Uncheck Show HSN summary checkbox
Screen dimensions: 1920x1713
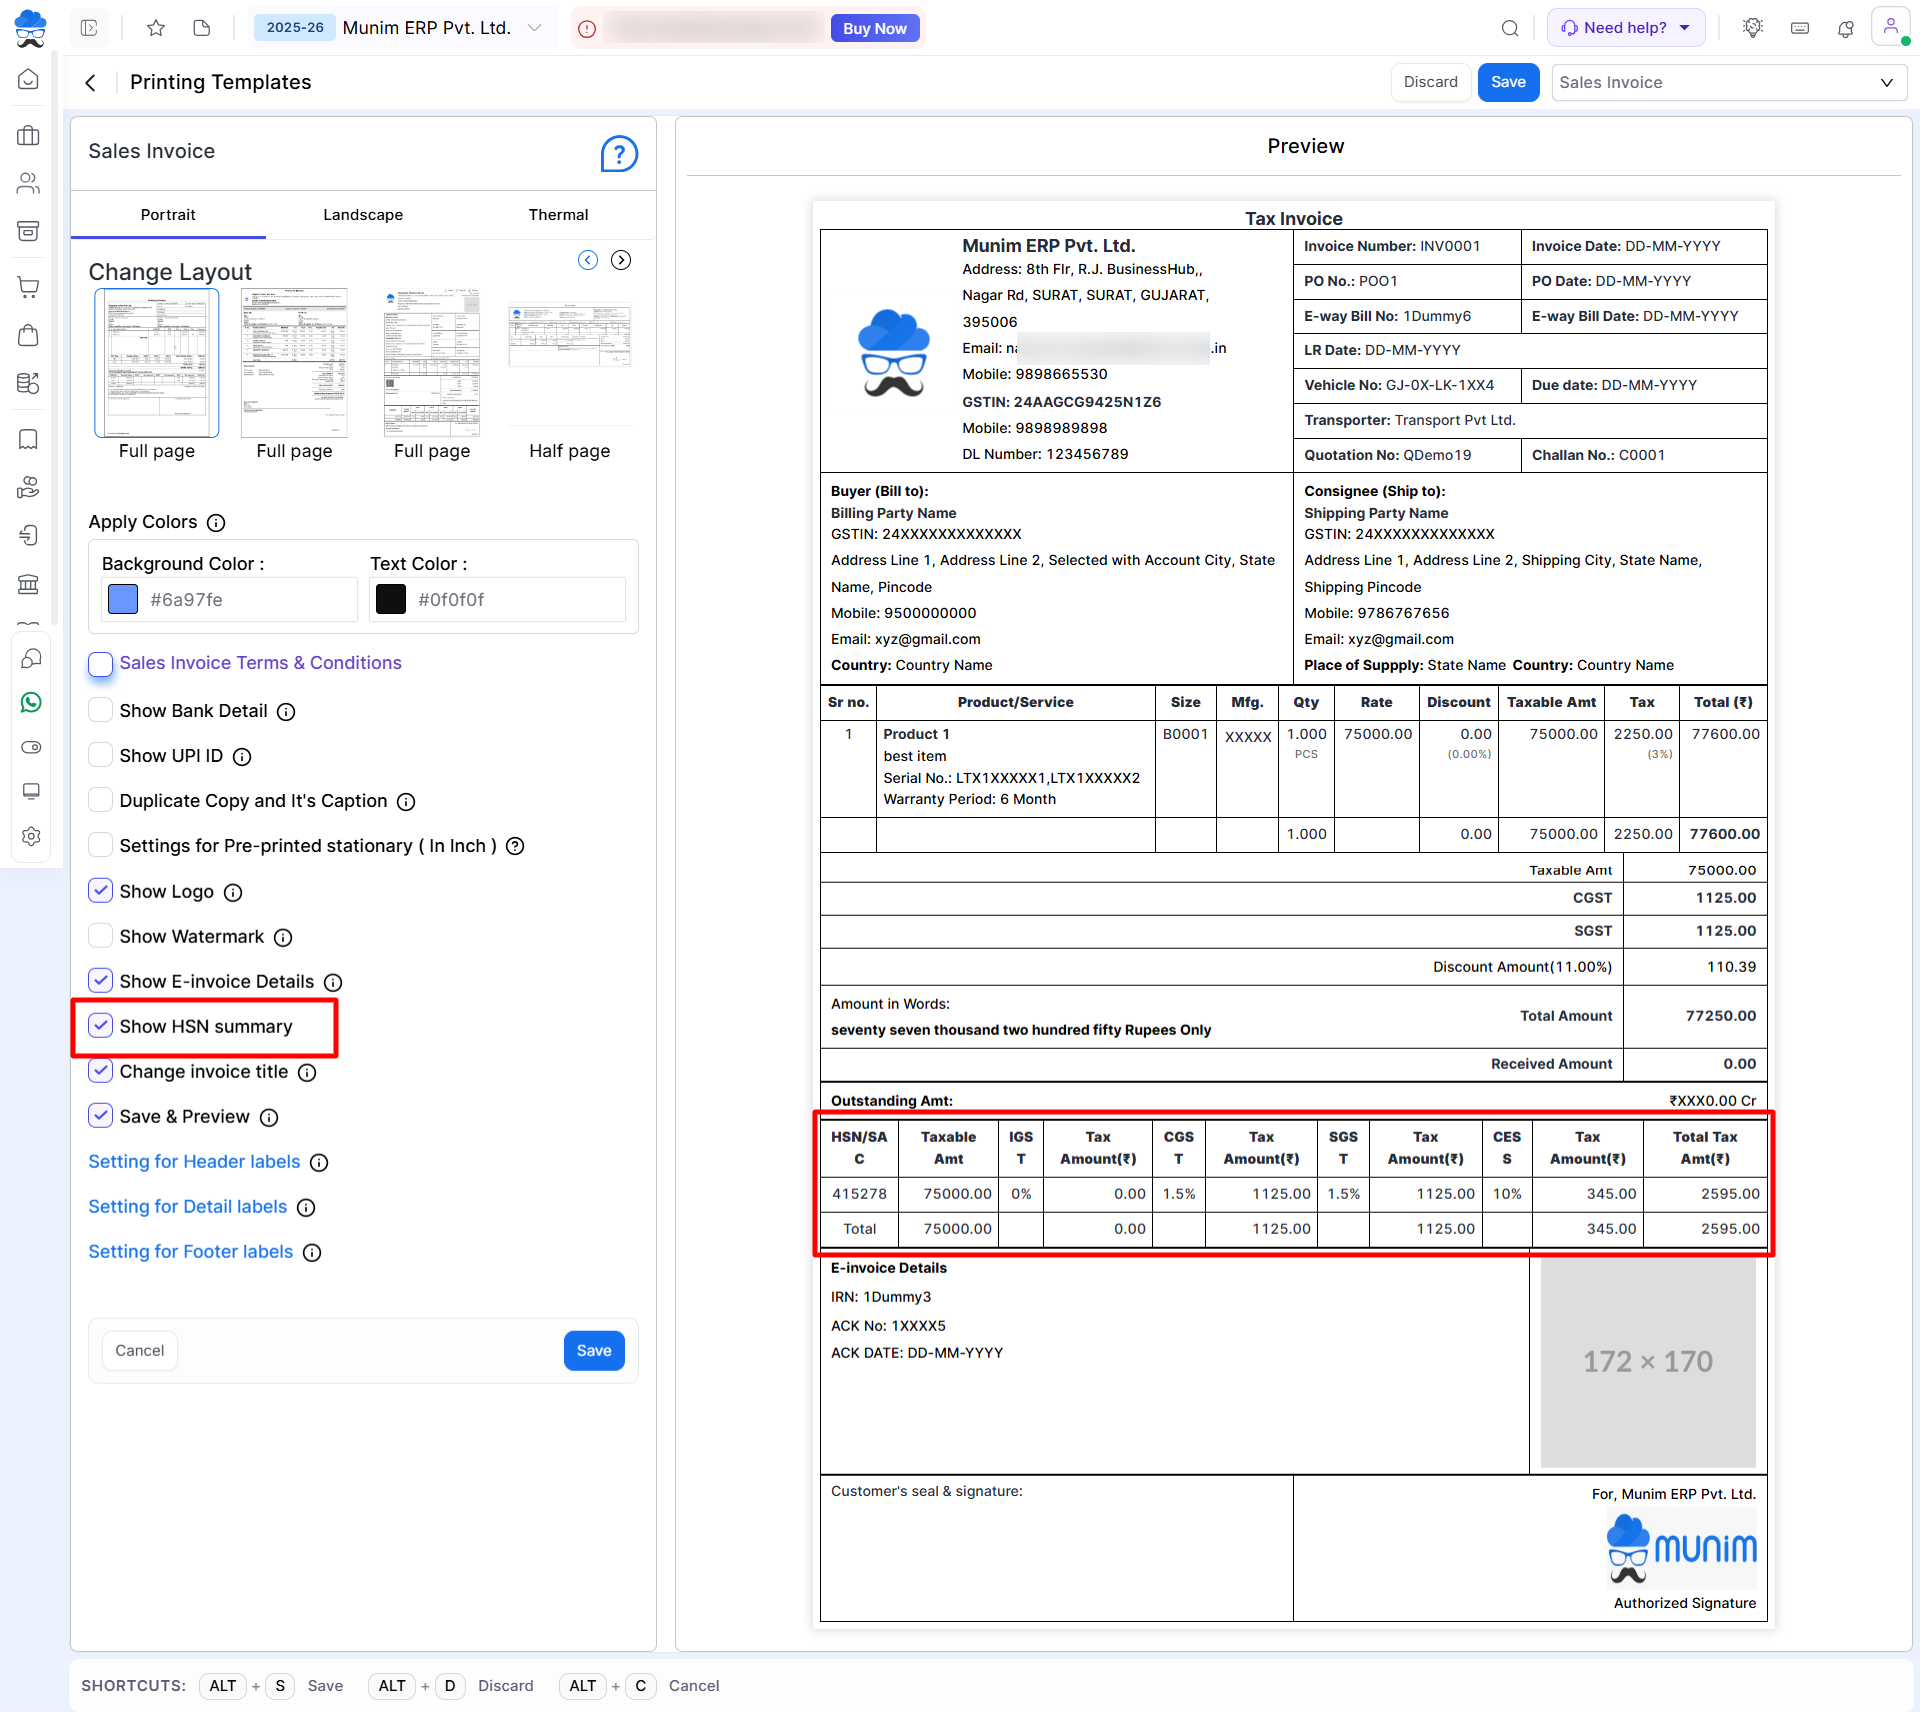click(101, 1026)
